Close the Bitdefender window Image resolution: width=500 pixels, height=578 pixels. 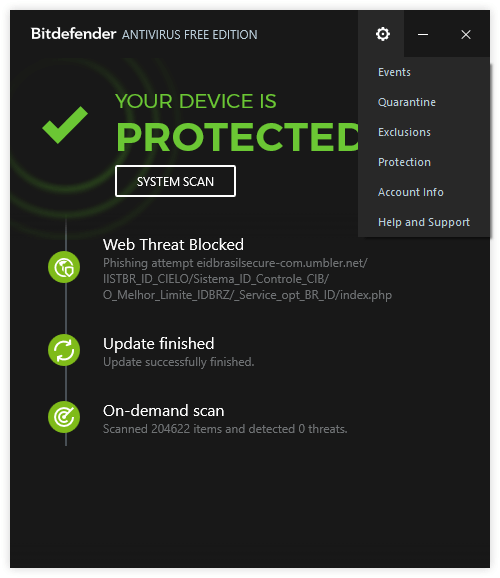pyautogui.click(x=466, y=34)
